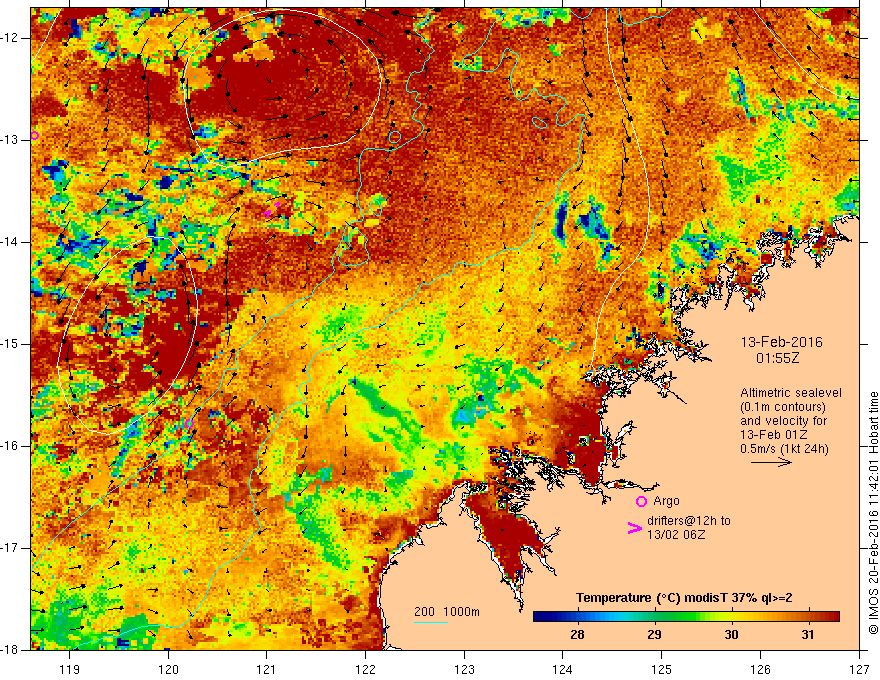Click the 30 label under the color bar

coord(731,635)
